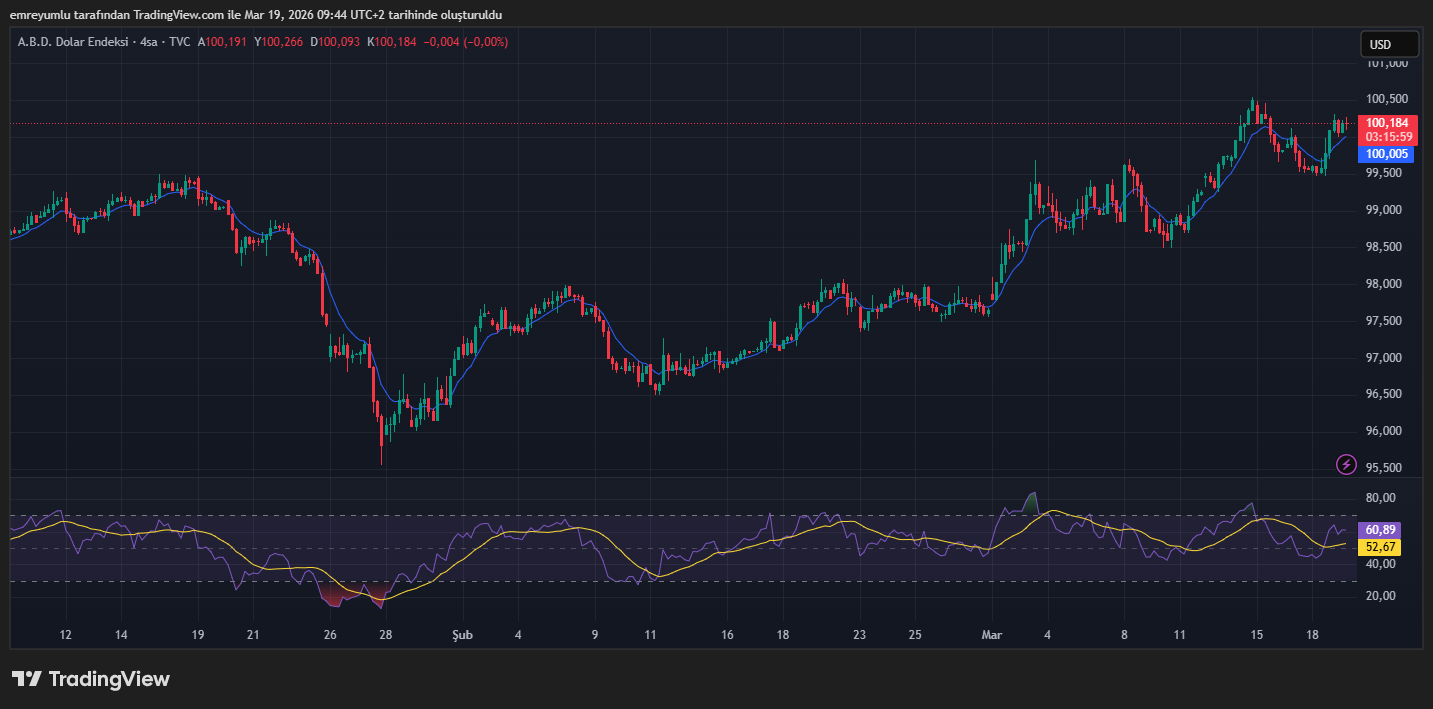Click the −0,004 (−0,00%) change value
The height and width of the screenshot is (709, 1433).
[465, 42]
